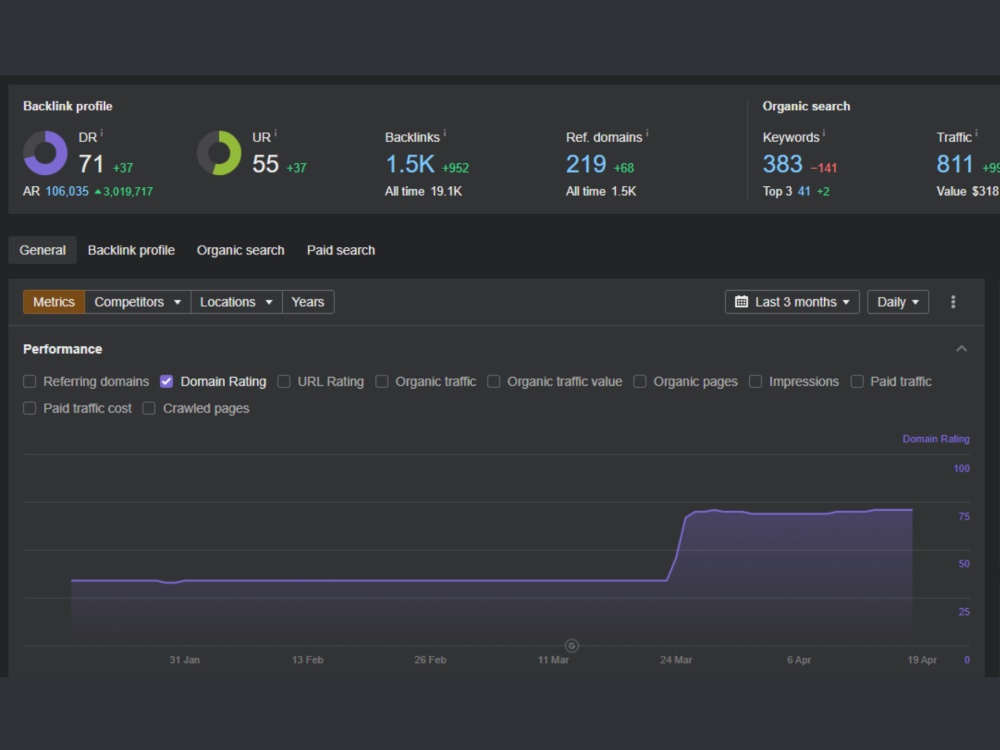Click the 31 Jan date label
The image size is (1000, 750).
click(x=184, y=660)
